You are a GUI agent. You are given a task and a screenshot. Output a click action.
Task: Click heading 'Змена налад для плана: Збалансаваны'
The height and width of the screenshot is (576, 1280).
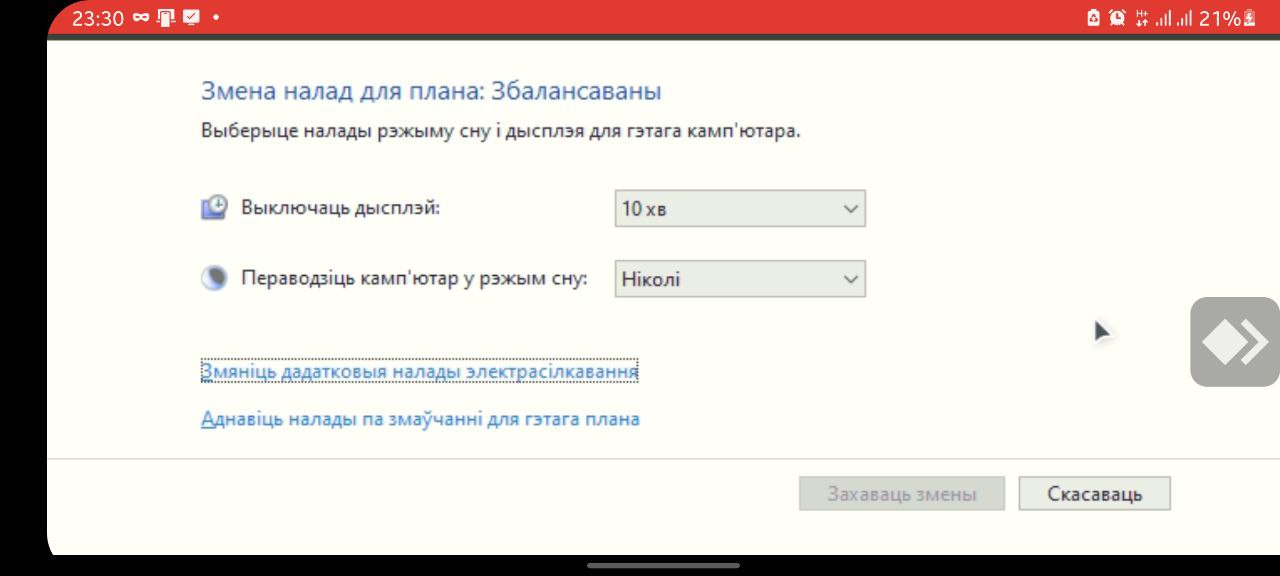click(x=431, y=91)
